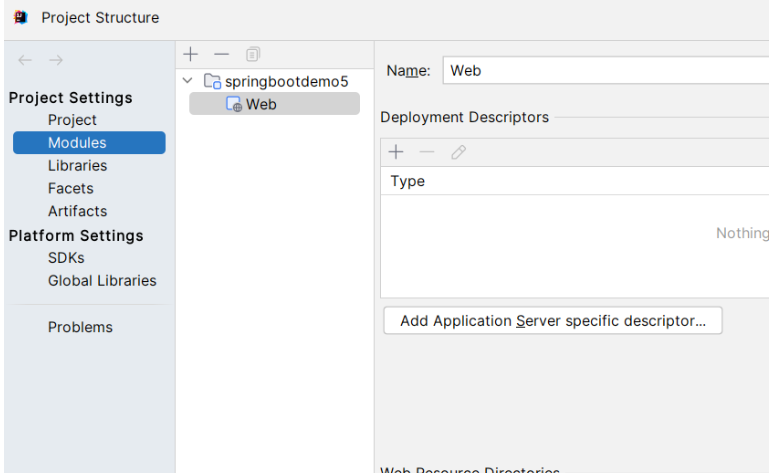Remove deployment descriptor with minus icon
This screenshot has height=473, width=769.
(x=427, y=152)
